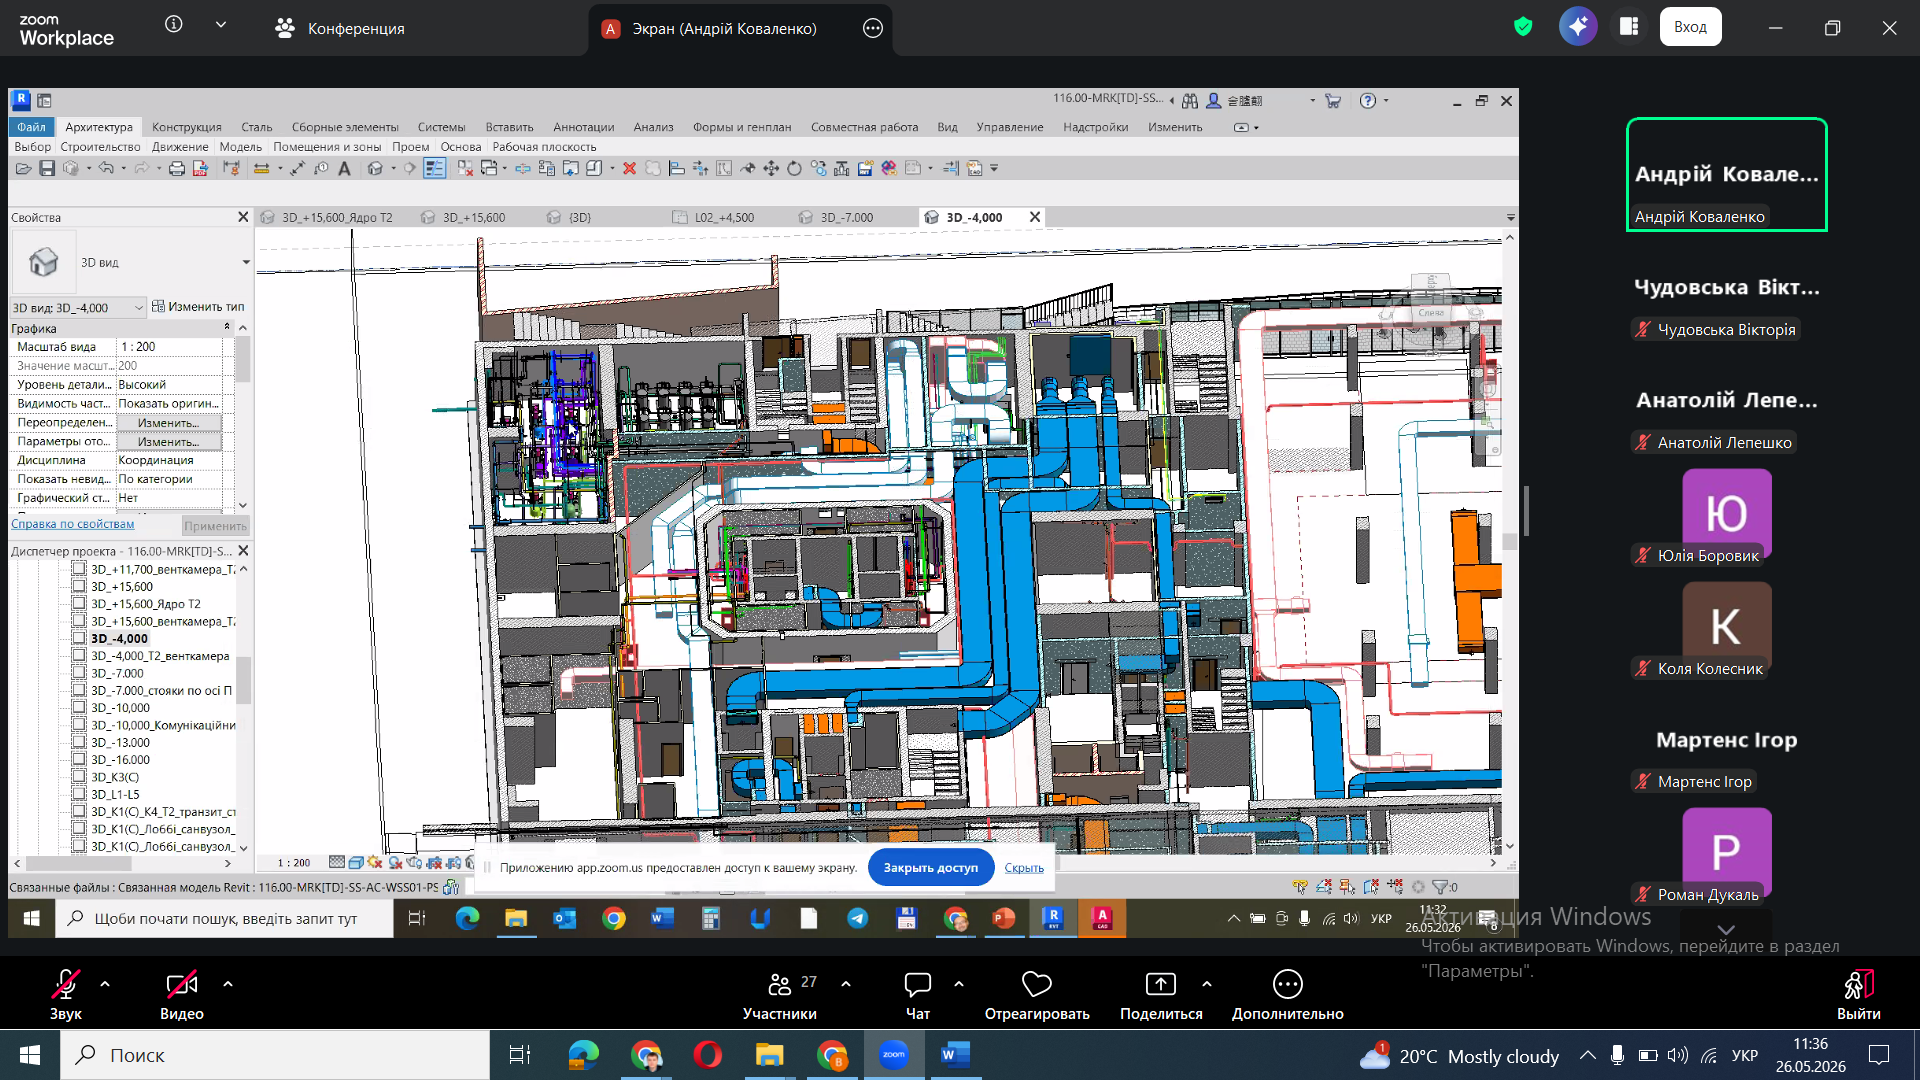Click the Open folder icon in Revit toolbar
1920x1080 pixels.
point(23,168)
